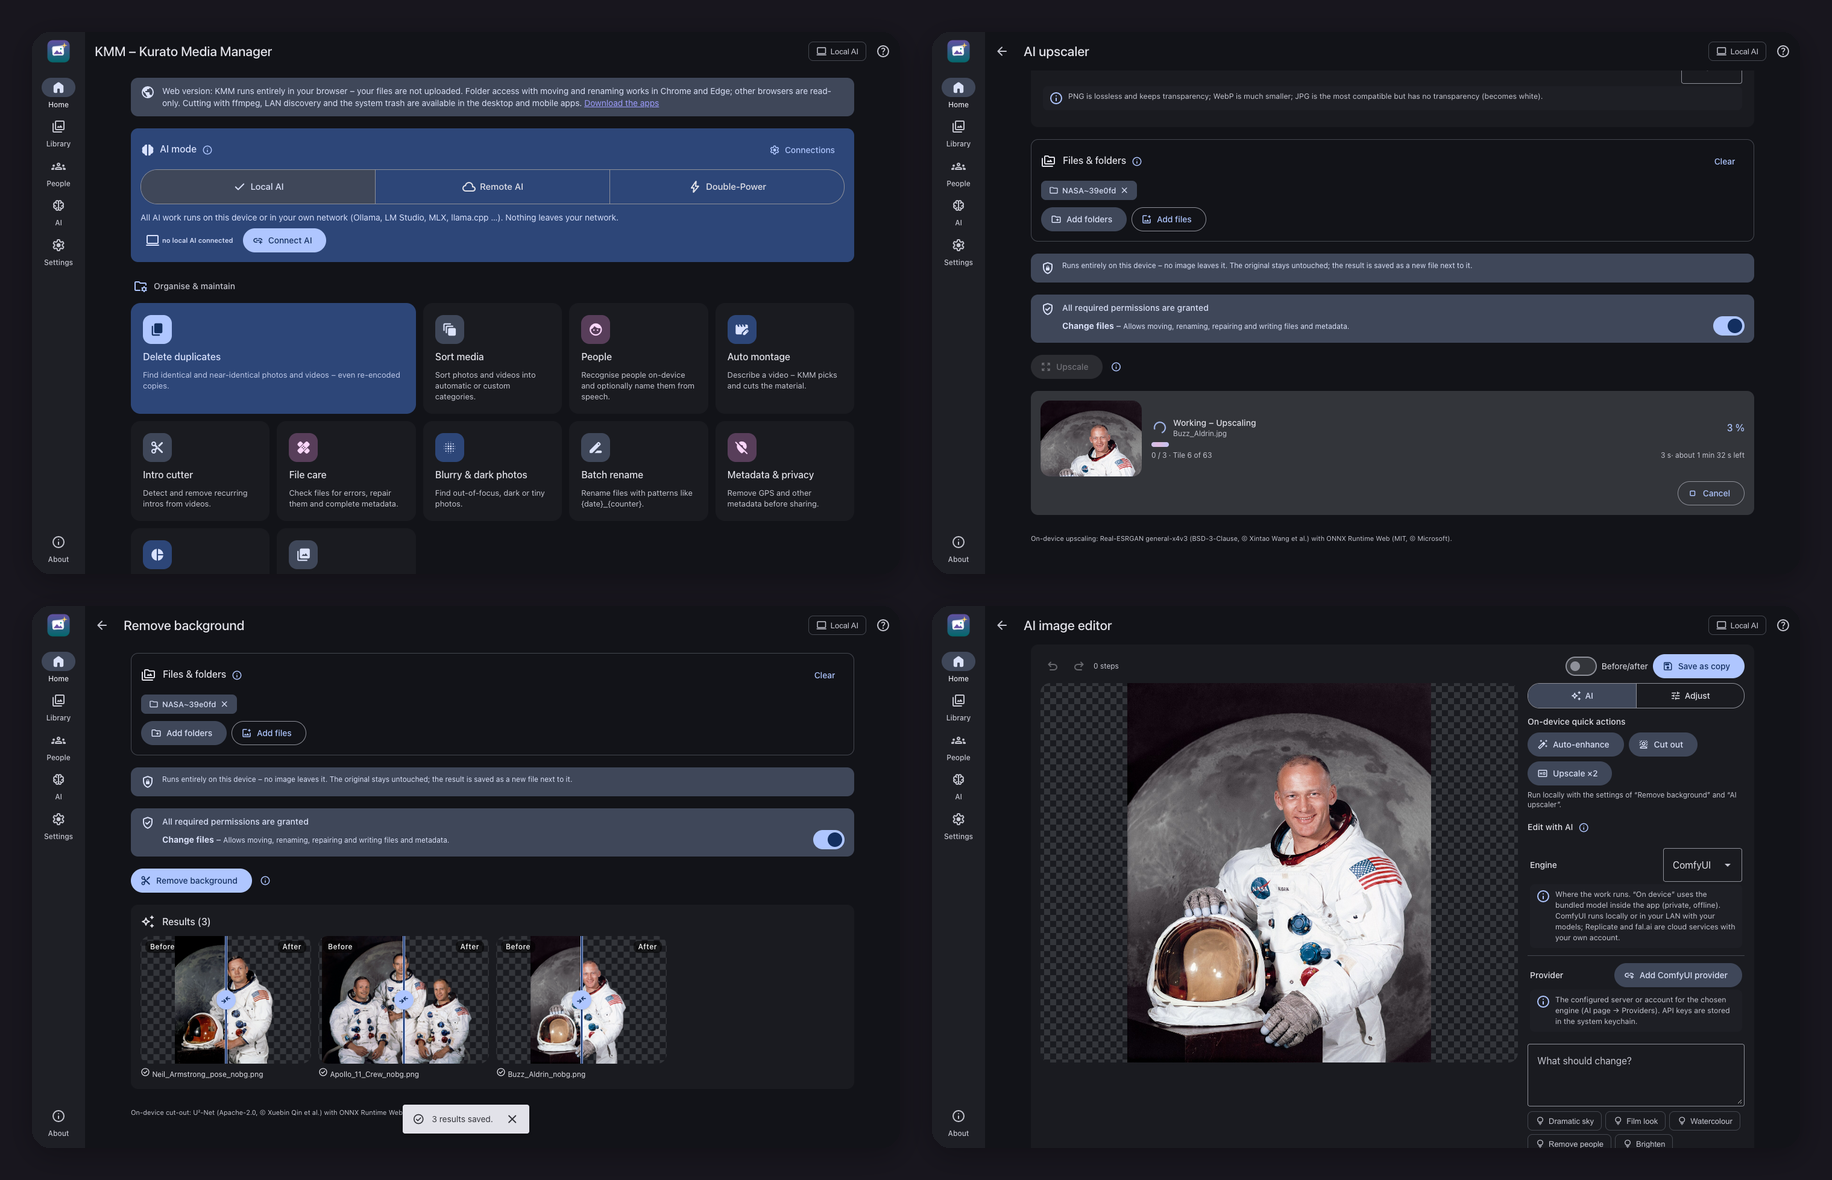The width and height of the screenshot is (1832, 1180).
Task: Open the Batch rename tool card
Action: pos(638,471)
